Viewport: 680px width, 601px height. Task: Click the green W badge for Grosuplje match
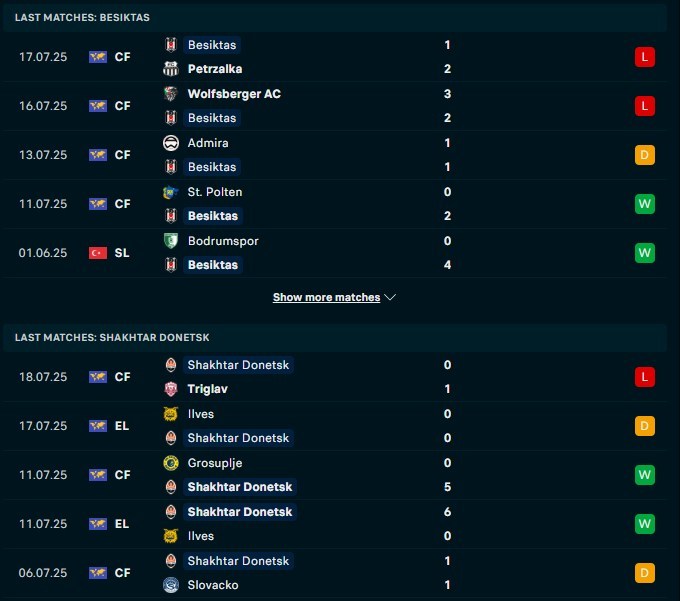644,475
